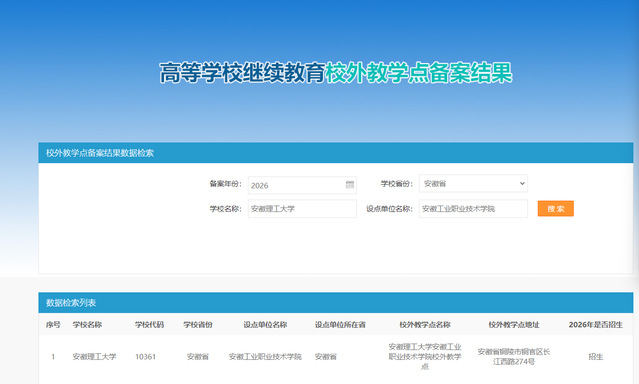The height and width of the screenshot is (384, 639).
Task: Click the 2026年是否招生 column header
Action: tap(595, 325)
